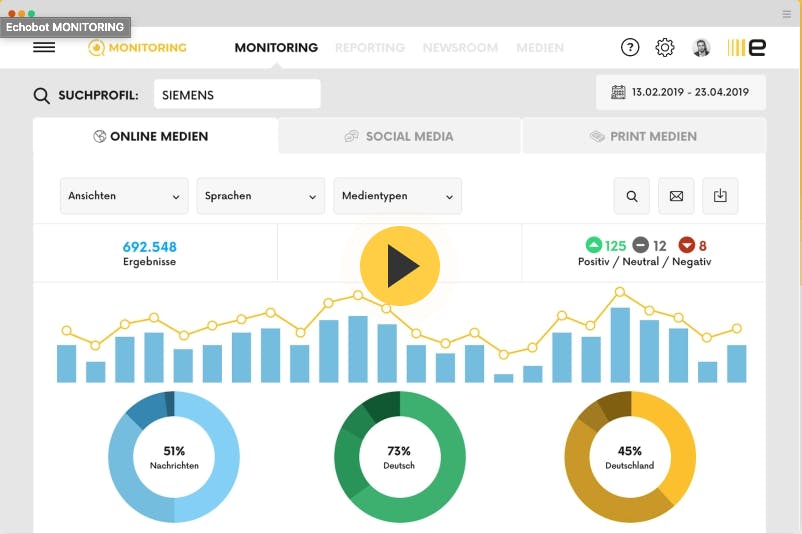Screen dimensions: 802x534
Task: Select the MONITORING top nav item
Action: click(276, 48)
